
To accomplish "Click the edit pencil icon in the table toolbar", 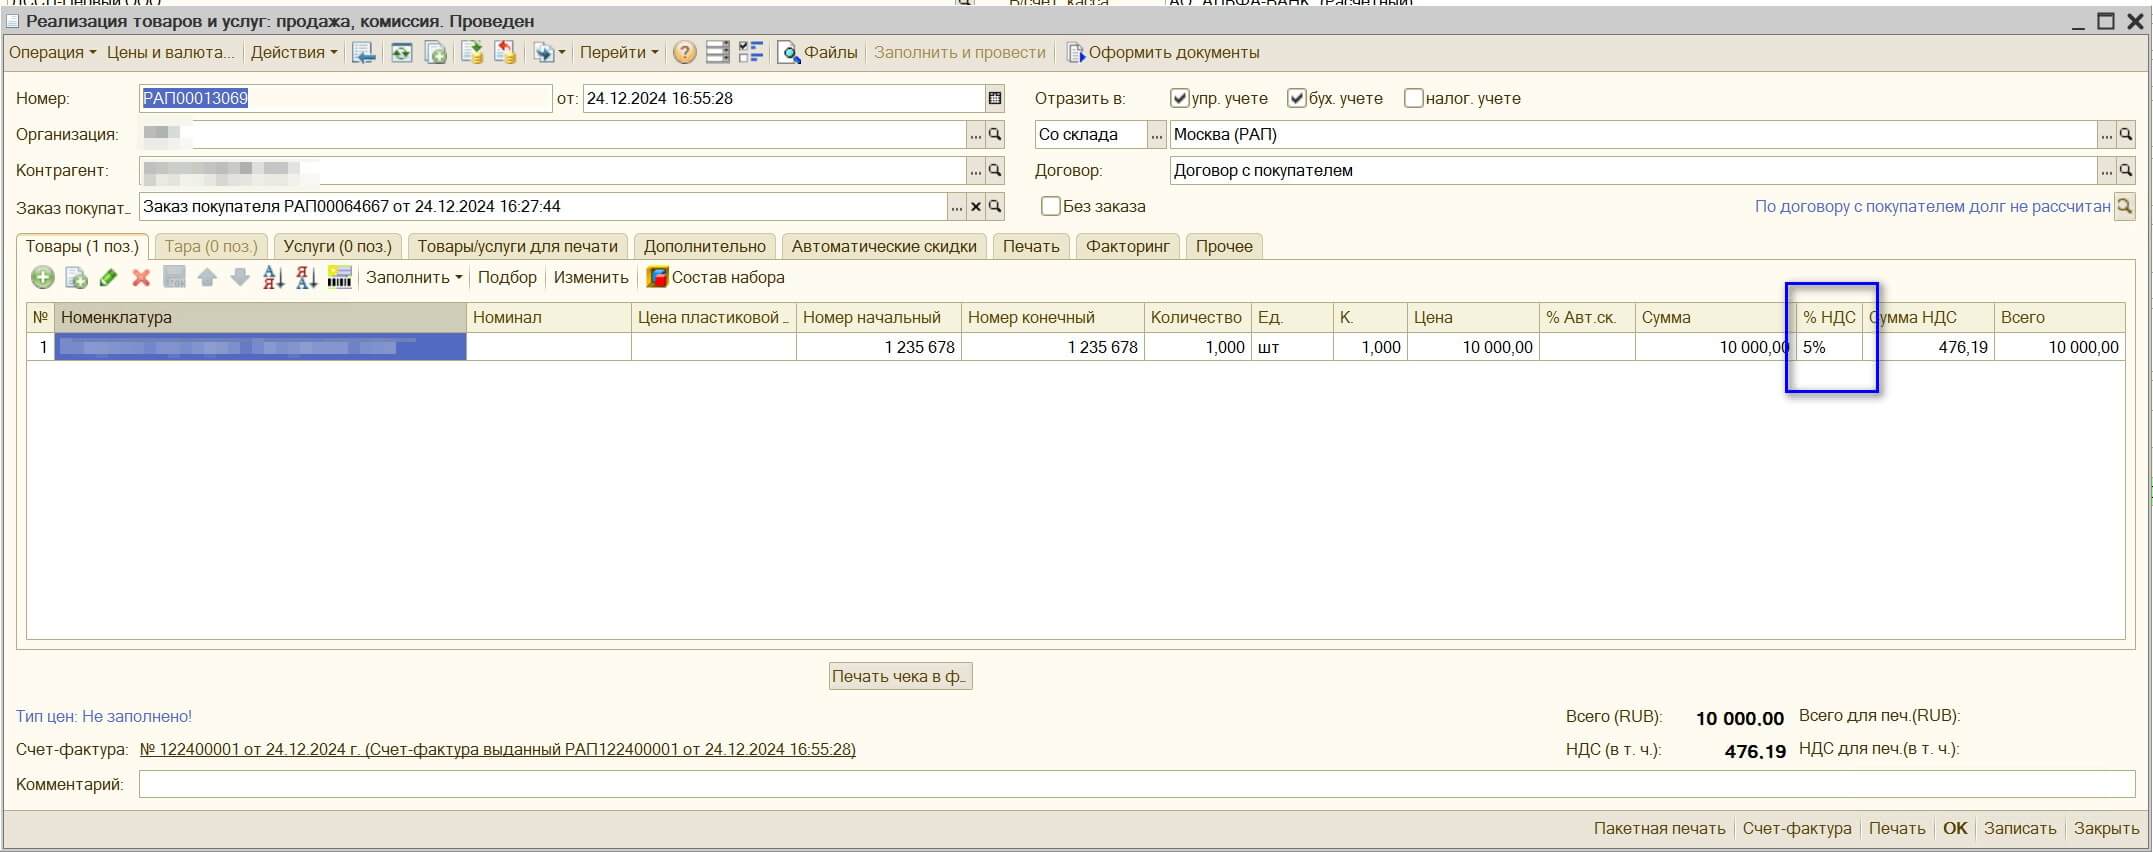I will point(108,278).
